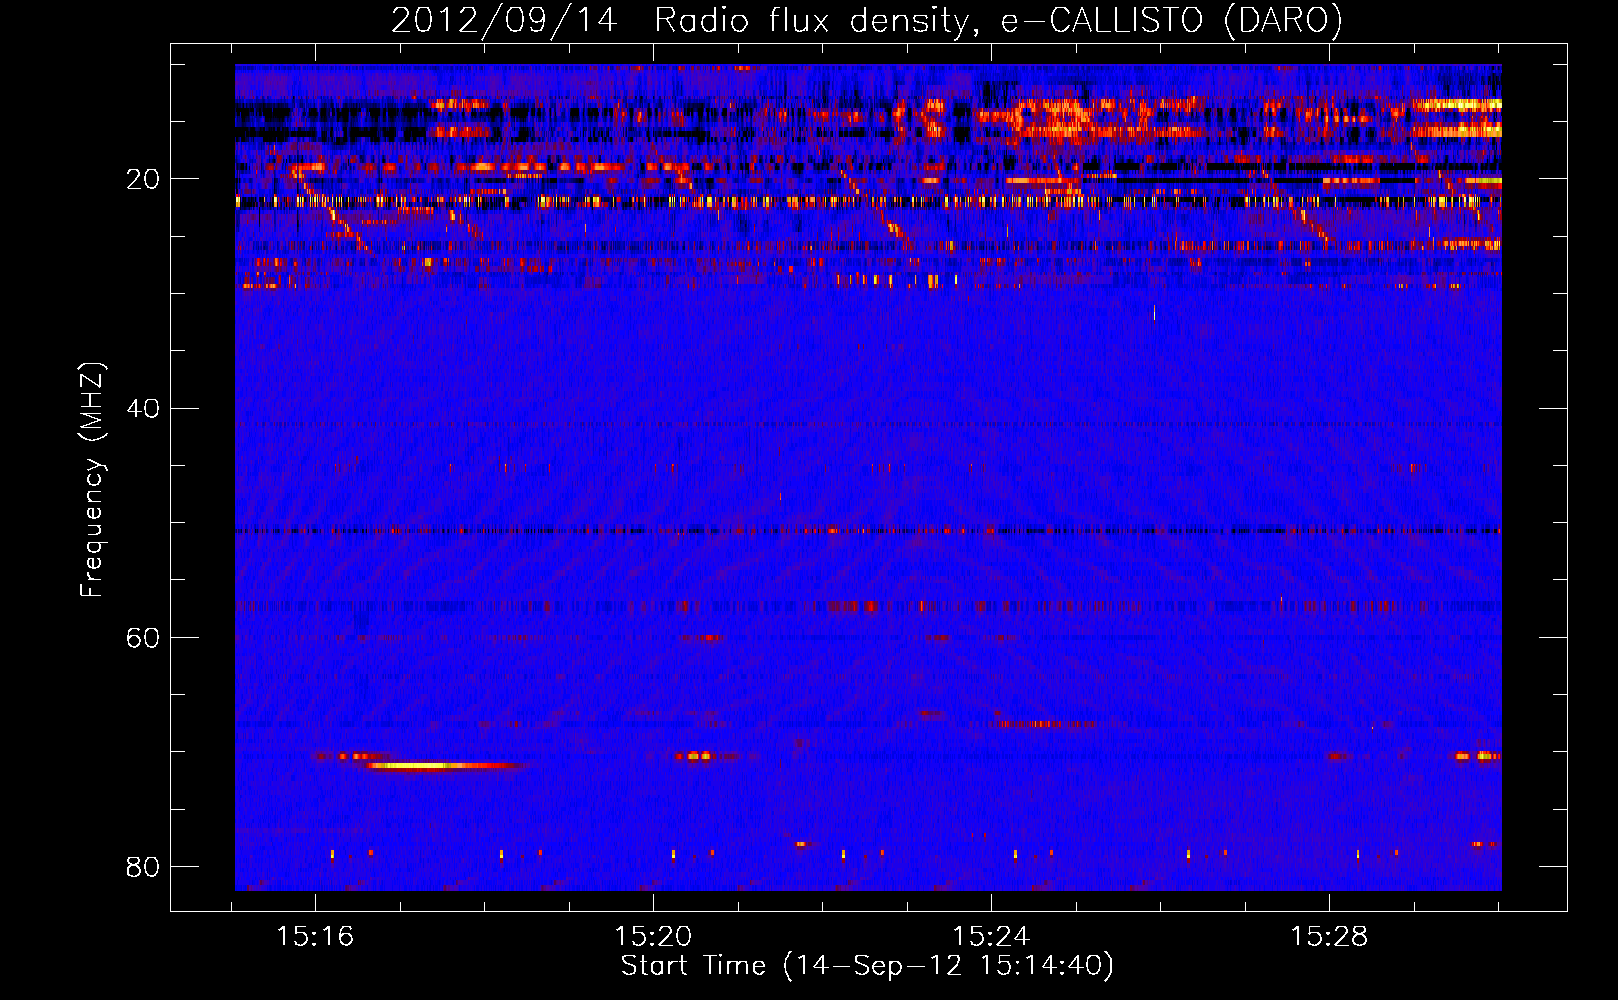Click the 15:16 time axis label

pyautogui.click(x=315, y=937)
